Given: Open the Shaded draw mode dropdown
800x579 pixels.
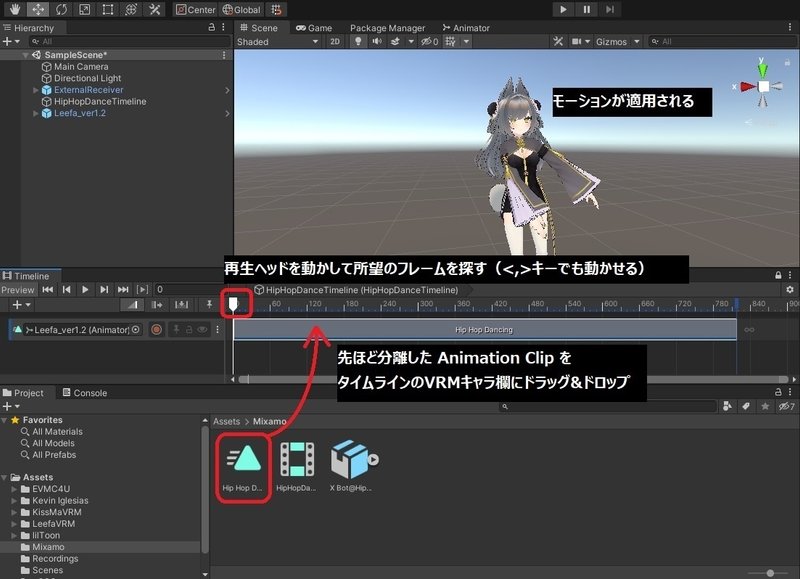Looking at the screenshot, I should (278, 42).
